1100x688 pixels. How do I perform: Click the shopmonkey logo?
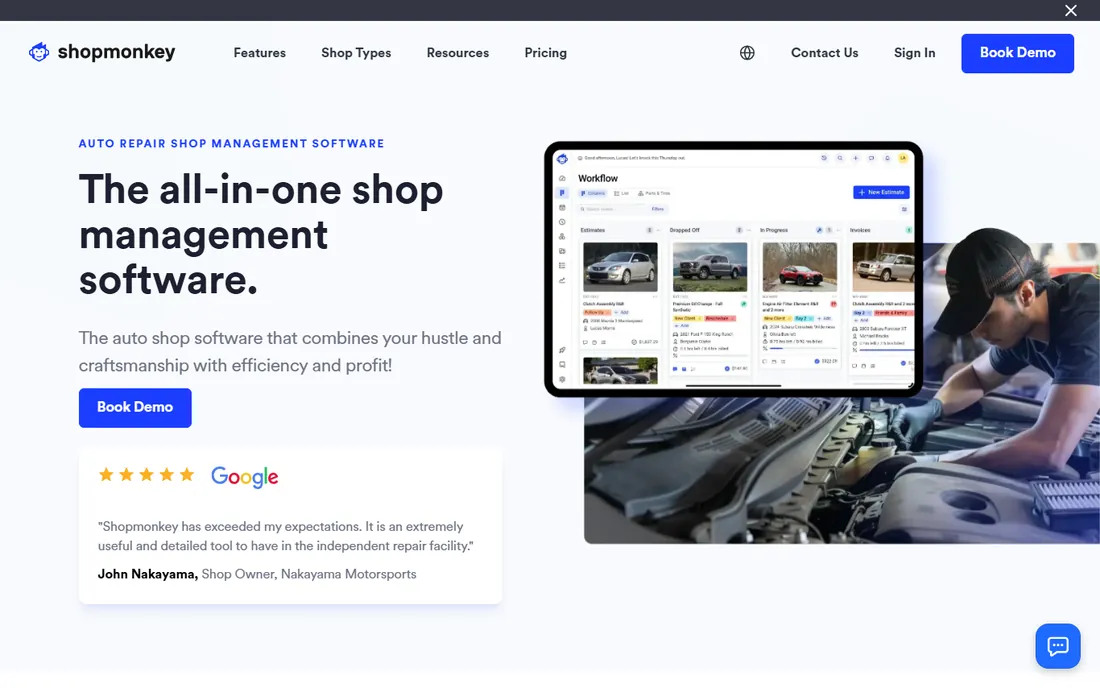click(x=102, y=52)
